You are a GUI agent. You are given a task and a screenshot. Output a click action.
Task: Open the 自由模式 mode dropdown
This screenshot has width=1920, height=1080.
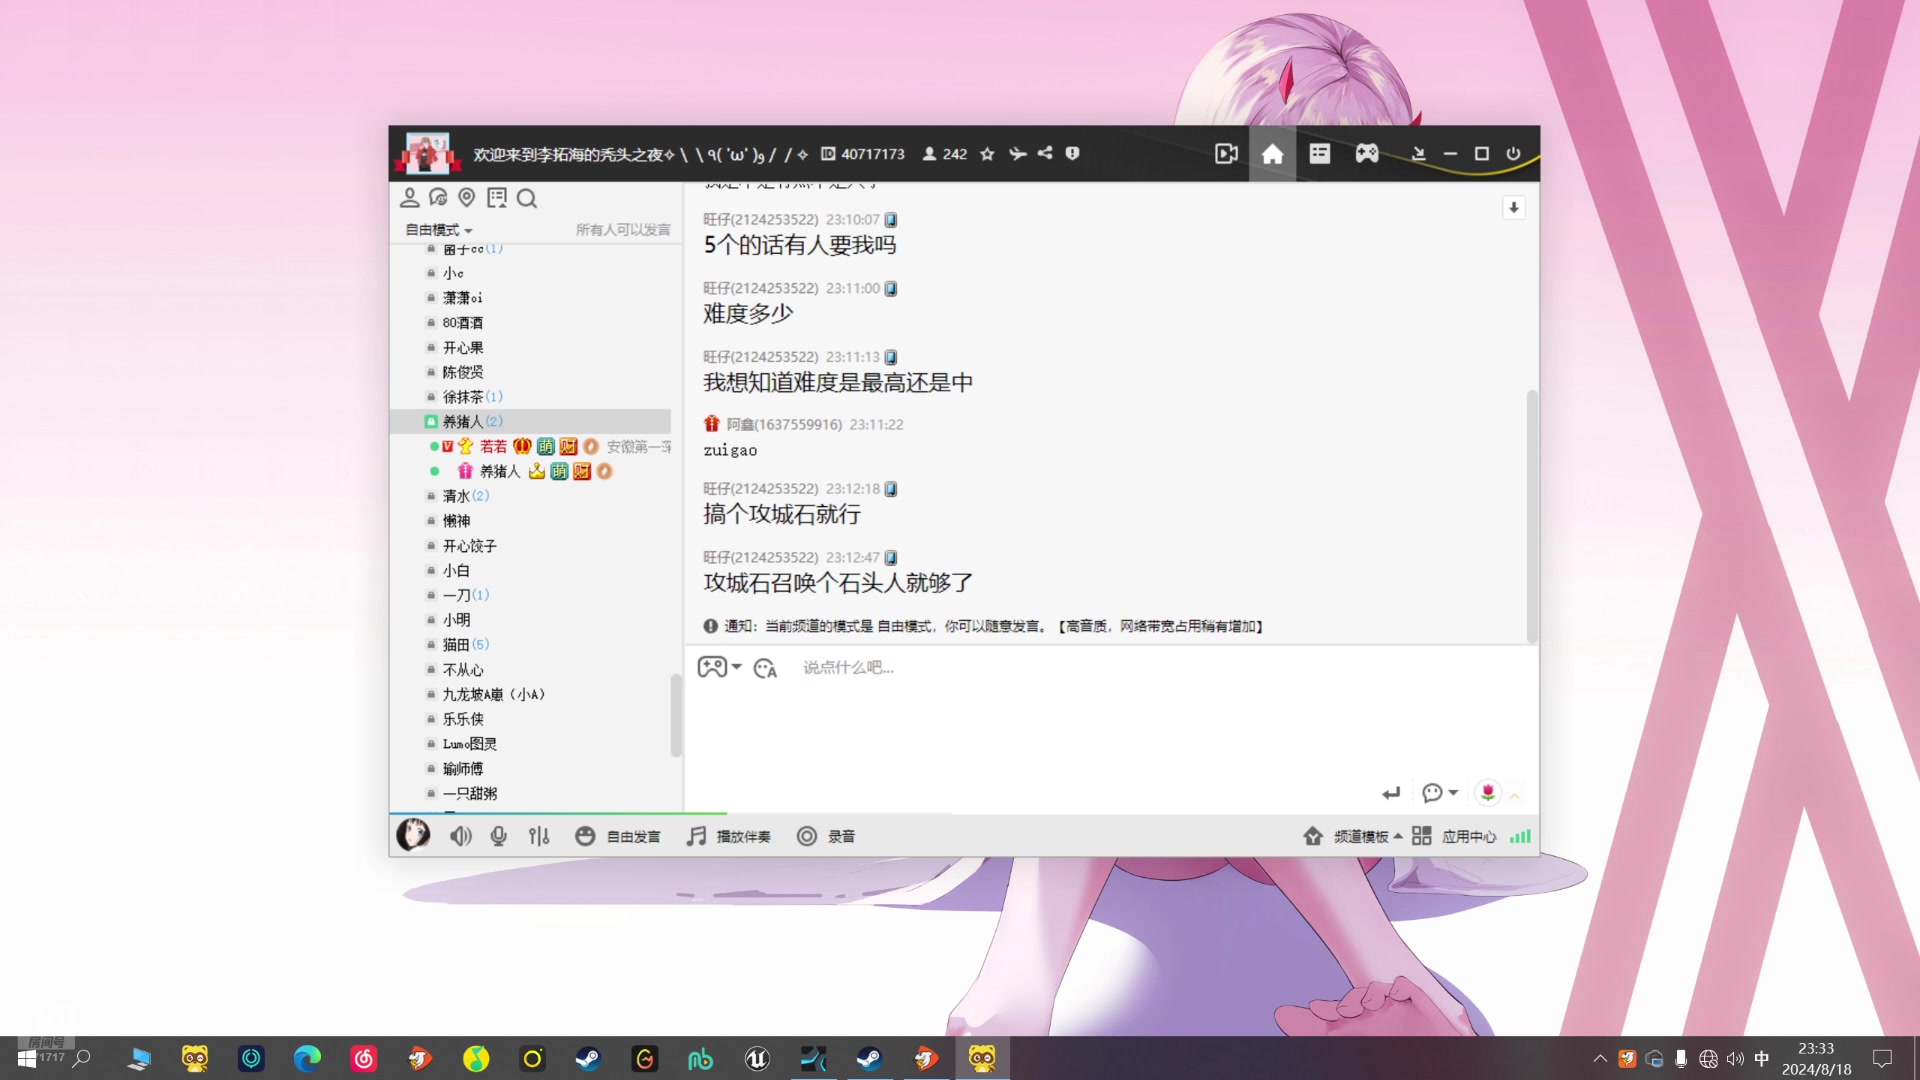[438, 230]
